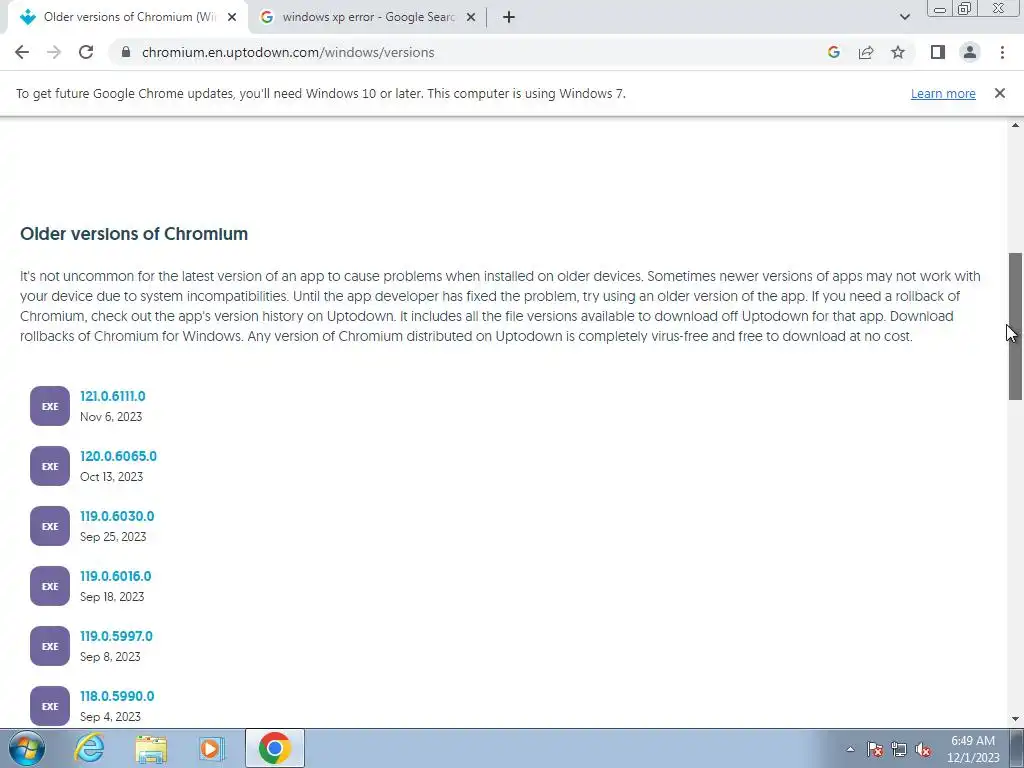Click the EXE icon for 119.0.6030.0
This screenshot has width=1024, height=768.
point(50,526)
